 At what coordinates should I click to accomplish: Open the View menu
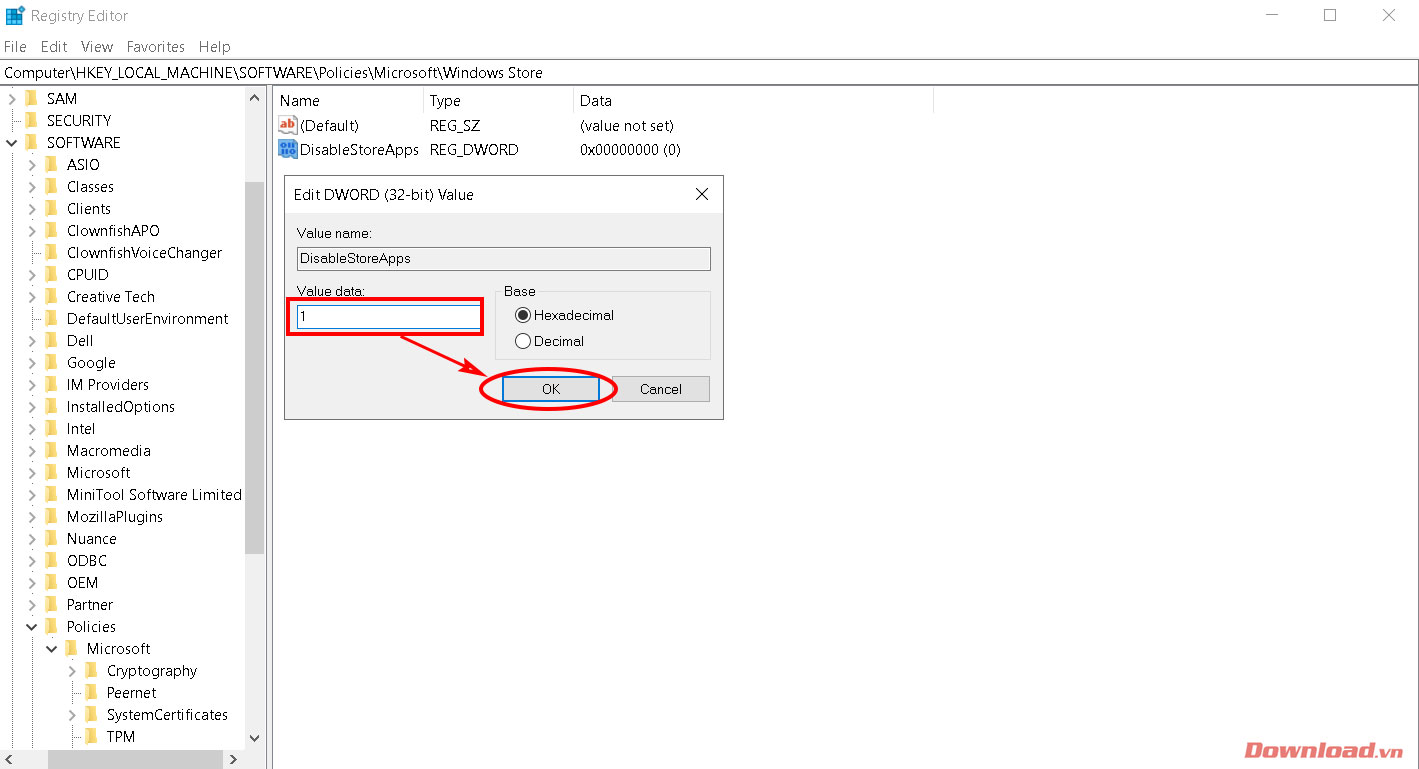97,47
